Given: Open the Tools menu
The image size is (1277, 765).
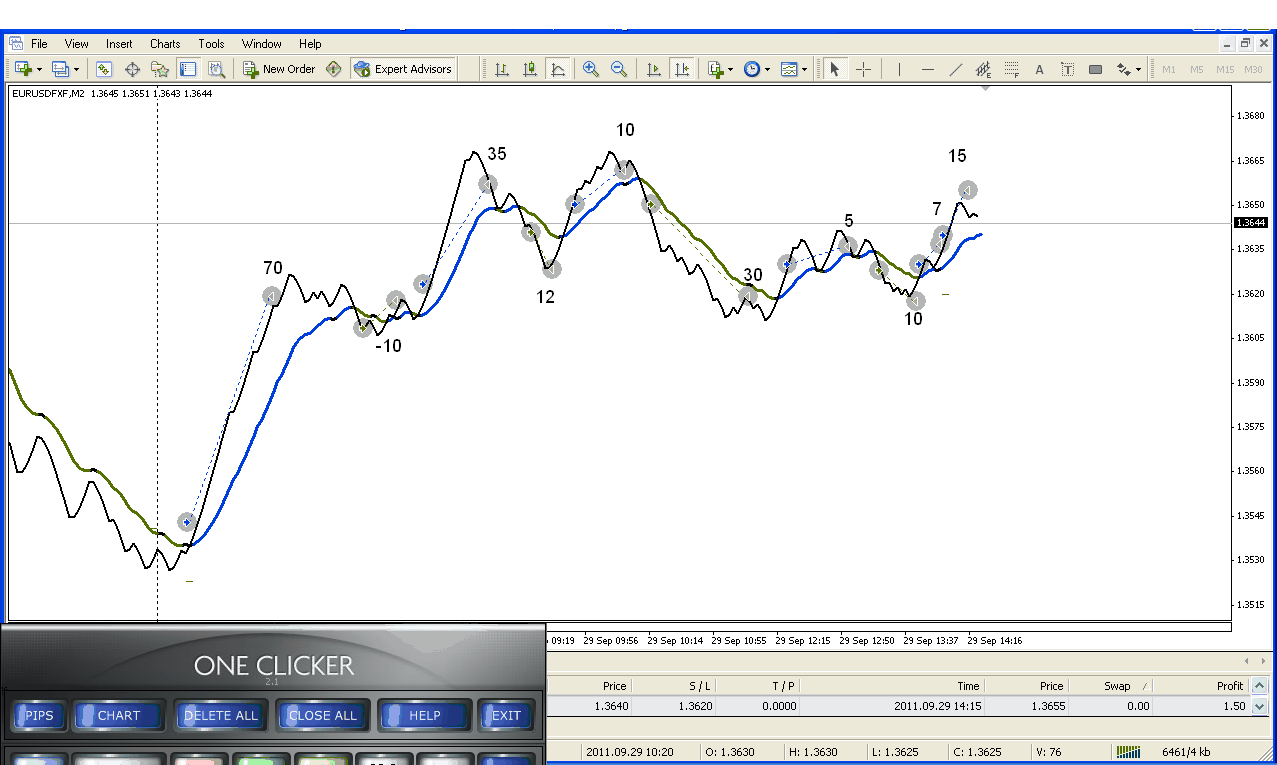Looking at the screenshot, I should tap(211, 44).
